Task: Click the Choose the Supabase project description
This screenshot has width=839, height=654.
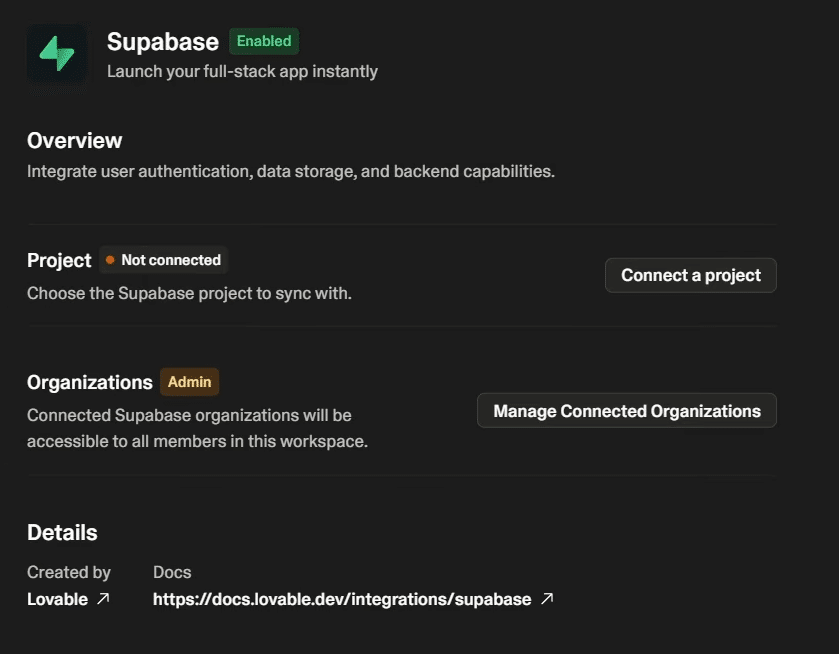Action: tap(189, 293)
